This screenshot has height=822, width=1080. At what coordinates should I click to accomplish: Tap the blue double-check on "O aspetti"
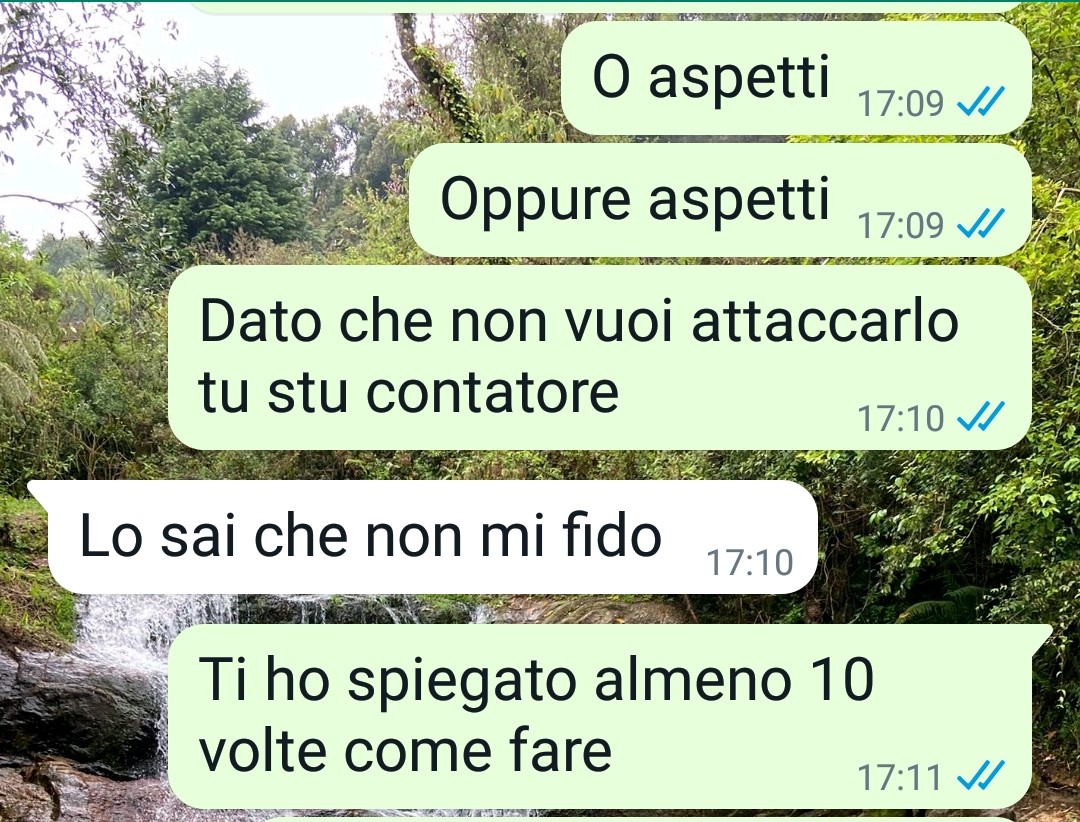click(x=981, y=102)
